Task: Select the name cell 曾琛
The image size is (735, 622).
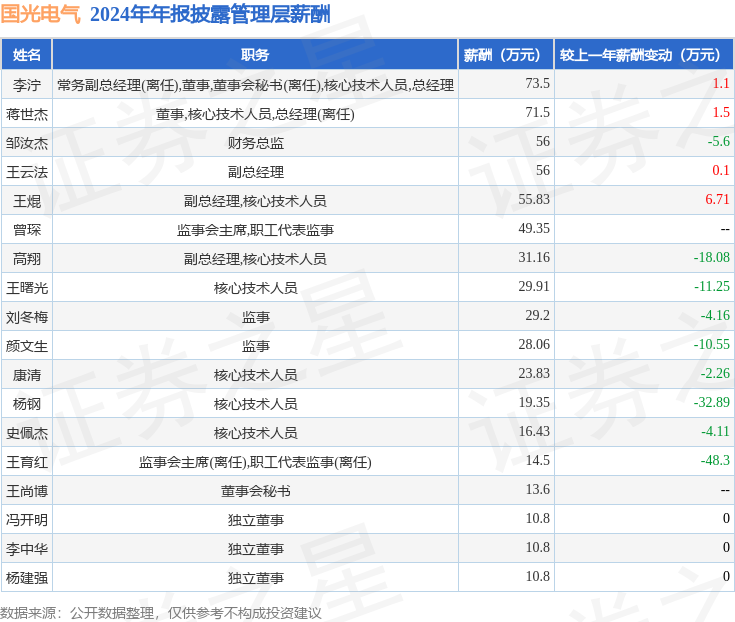Action: click(27, 230)
